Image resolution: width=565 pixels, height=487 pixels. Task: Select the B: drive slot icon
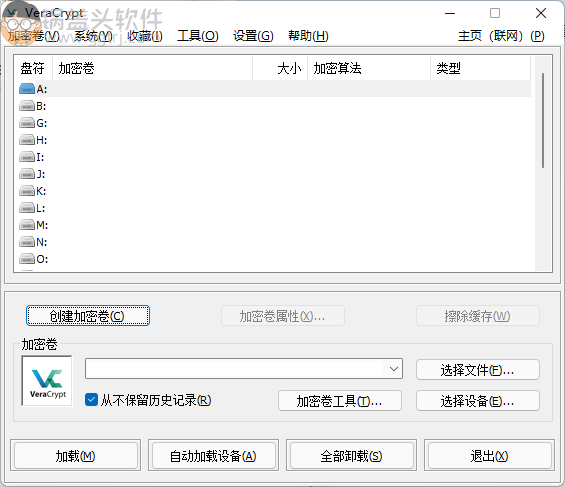click(27, 106)
